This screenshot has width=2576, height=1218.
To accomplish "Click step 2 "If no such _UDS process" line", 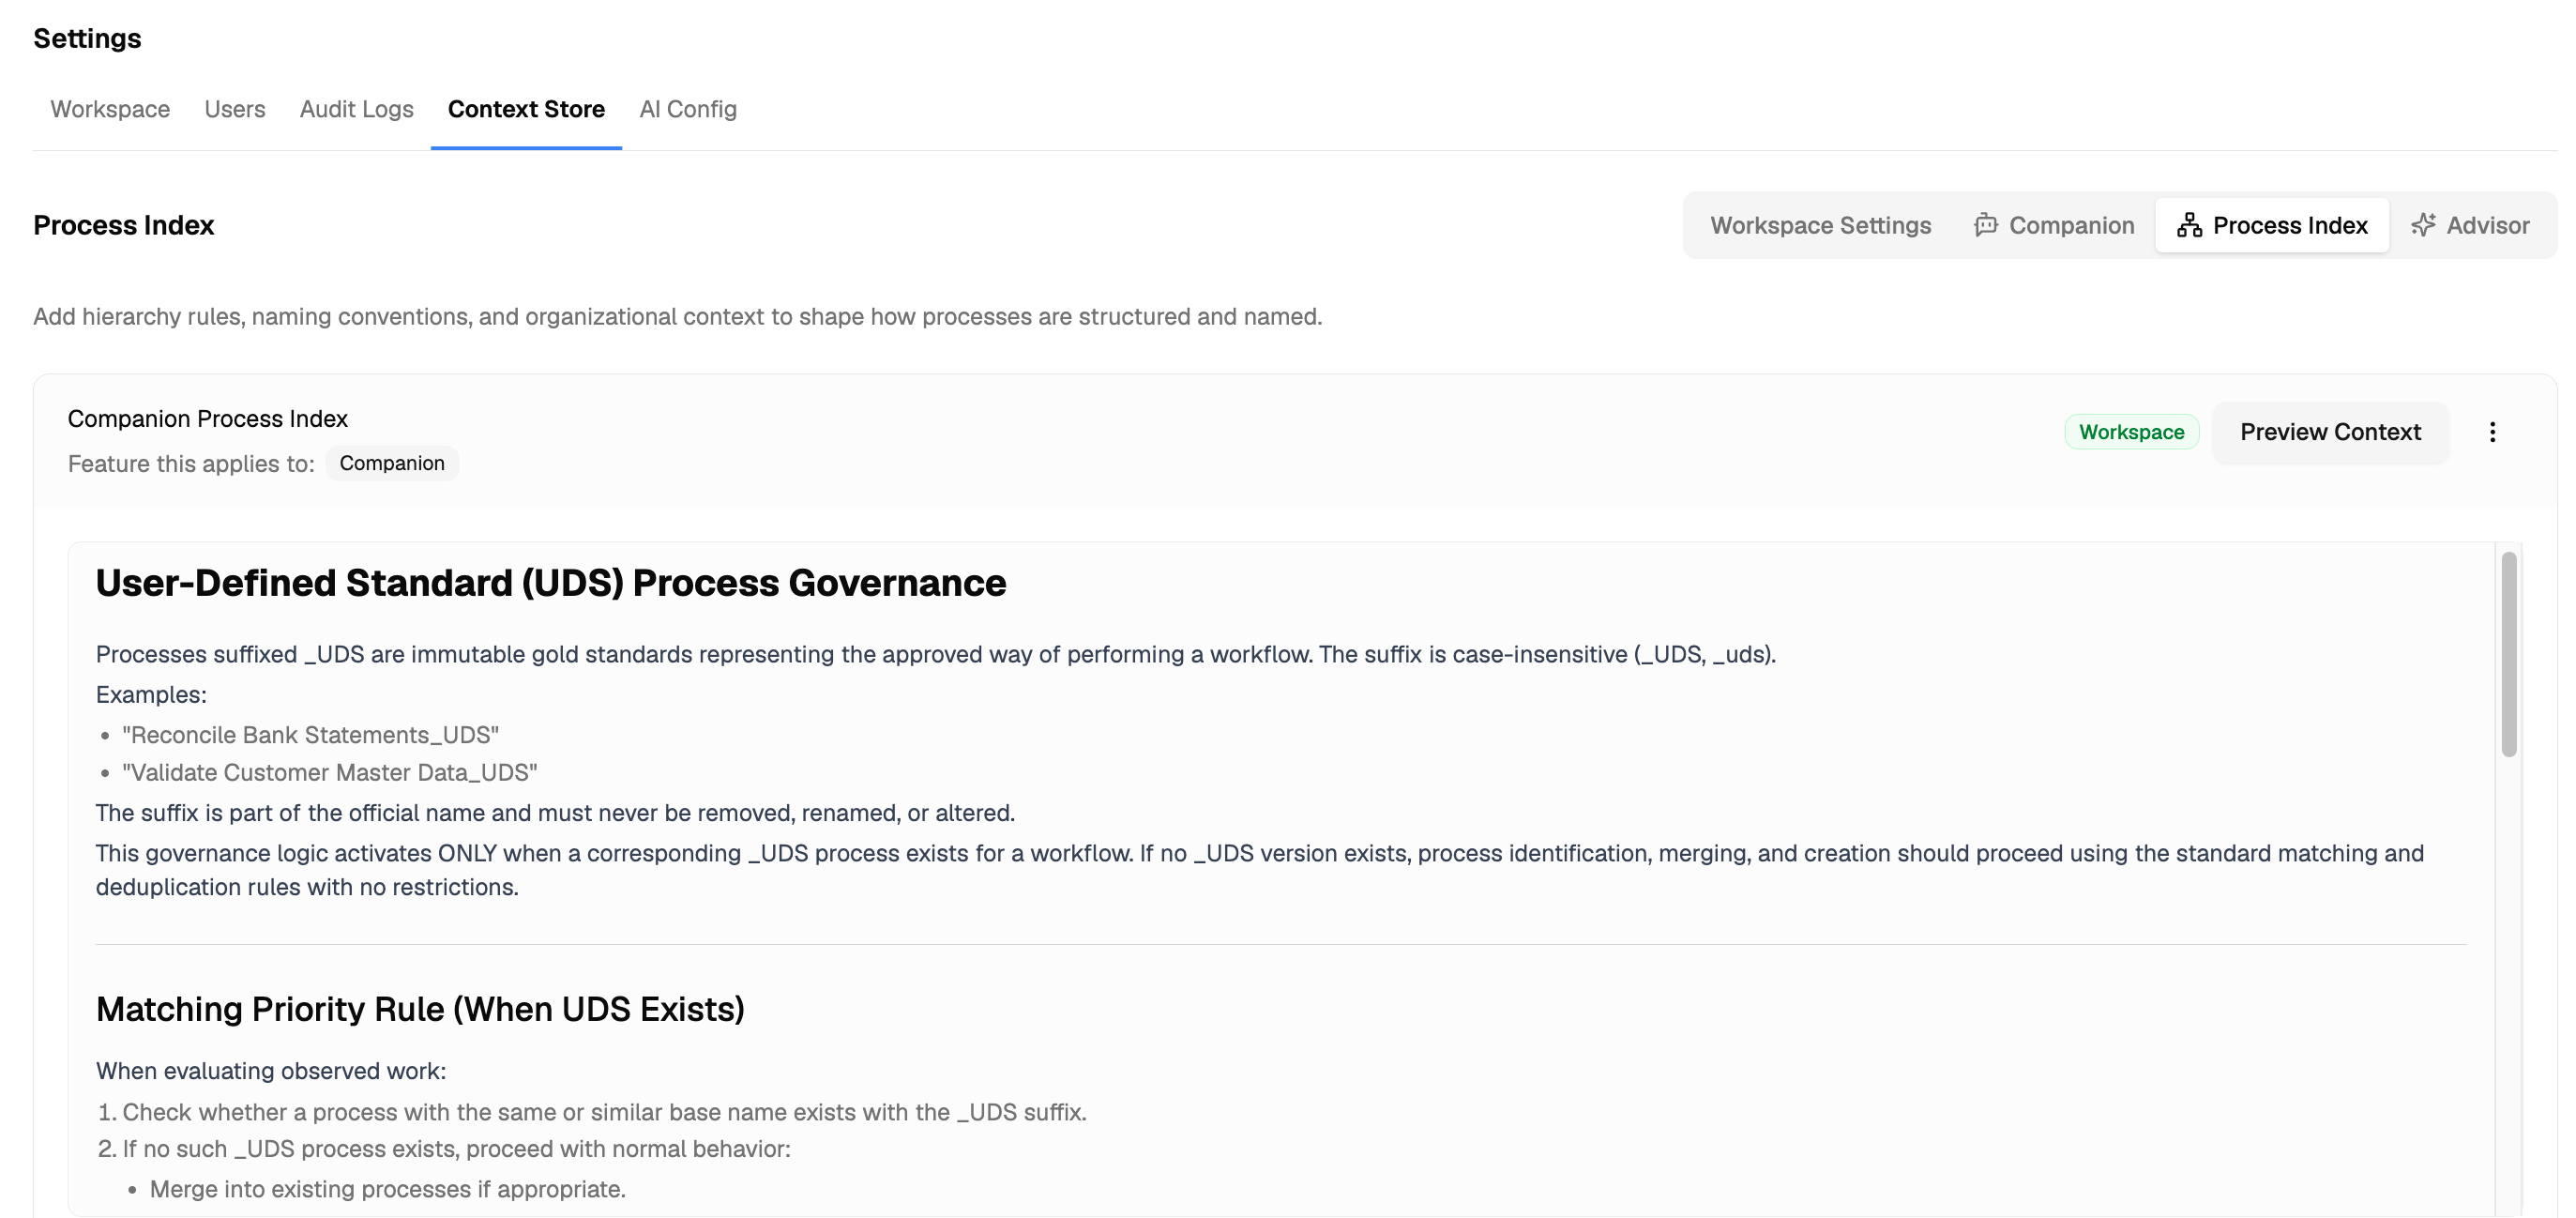I will coord(456,1149).
